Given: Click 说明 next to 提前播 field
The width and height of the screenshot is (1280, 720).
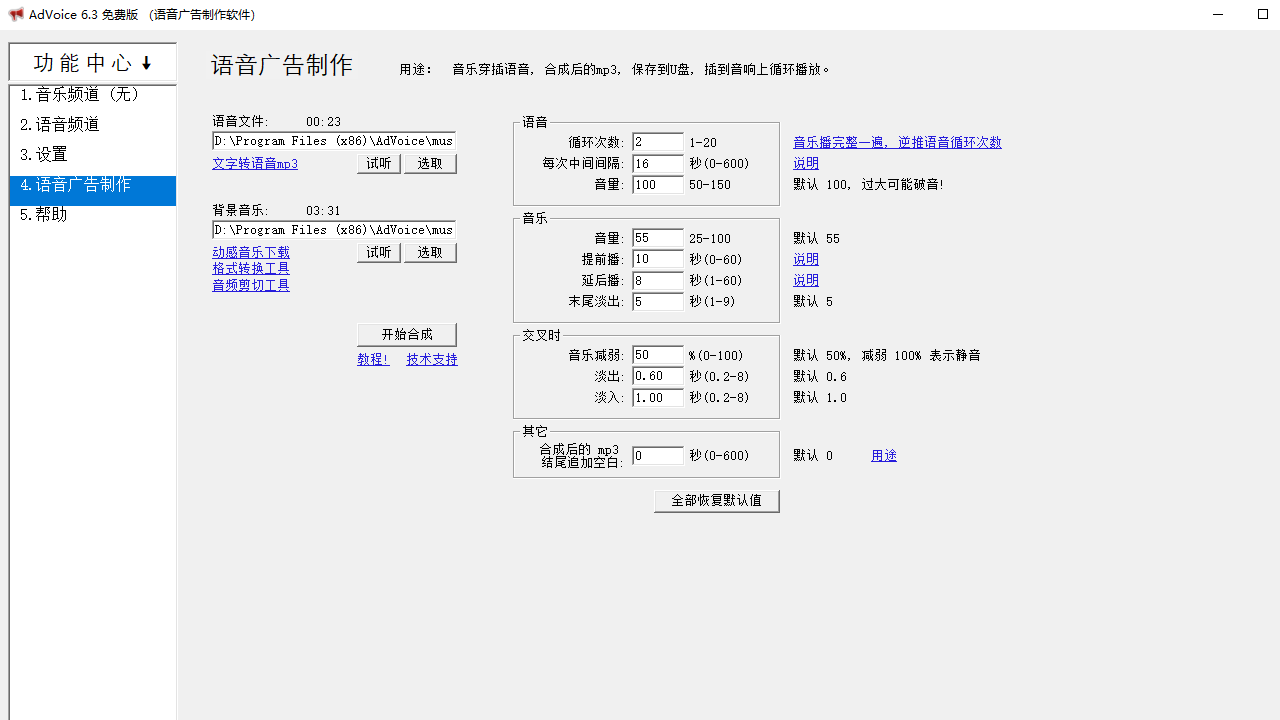Looking at the screenshot, I should pos(806,259).
